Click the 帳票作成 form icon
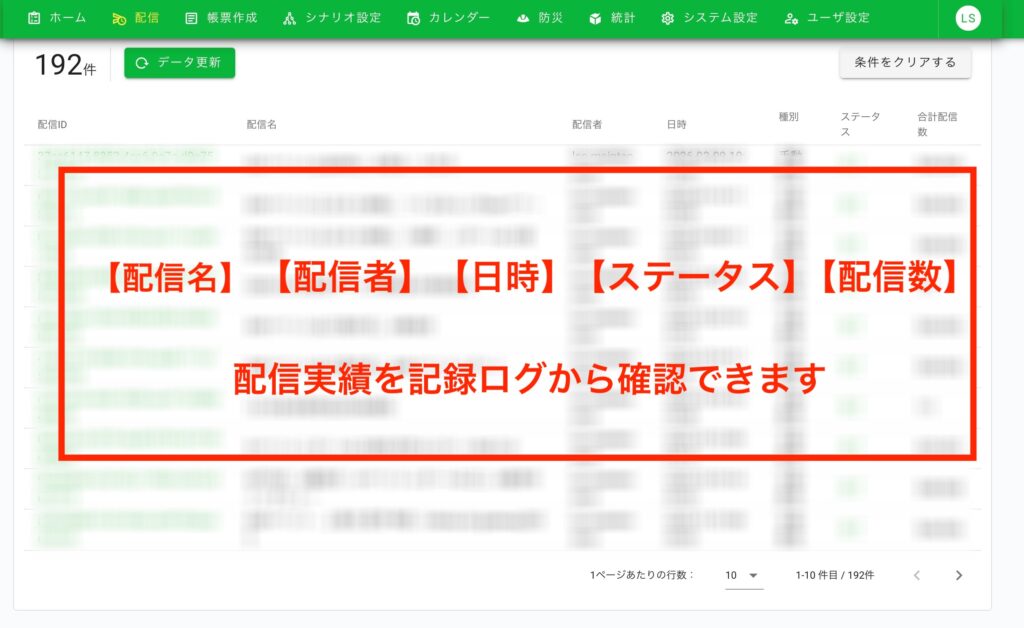 pos(192,18)
